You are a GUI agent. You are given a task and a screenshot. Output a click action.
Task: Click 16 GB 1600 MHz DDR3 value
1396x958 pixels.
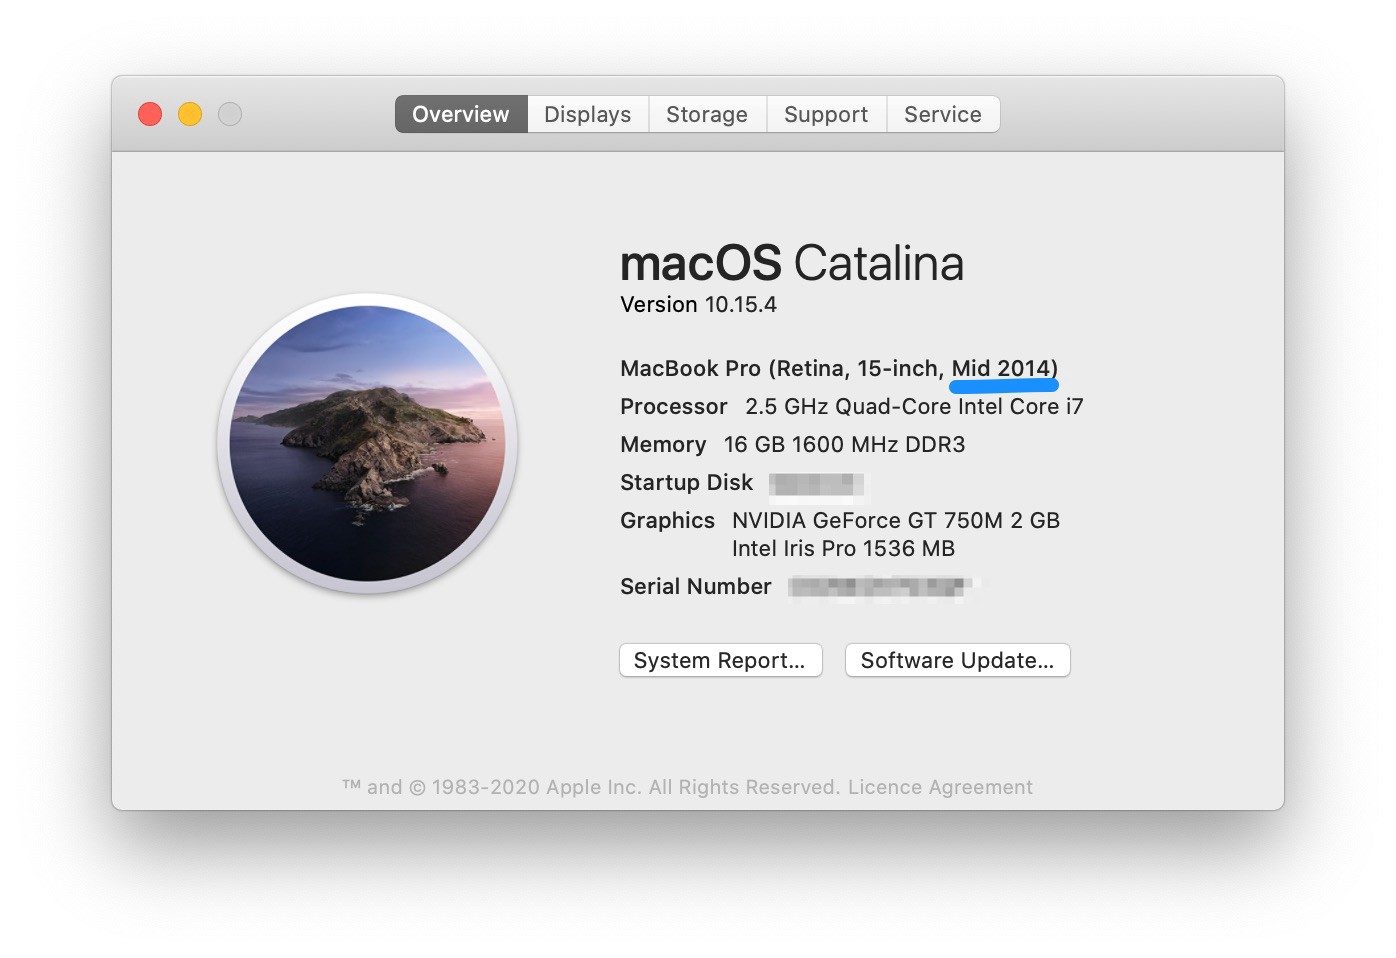[x=844, y=445]
